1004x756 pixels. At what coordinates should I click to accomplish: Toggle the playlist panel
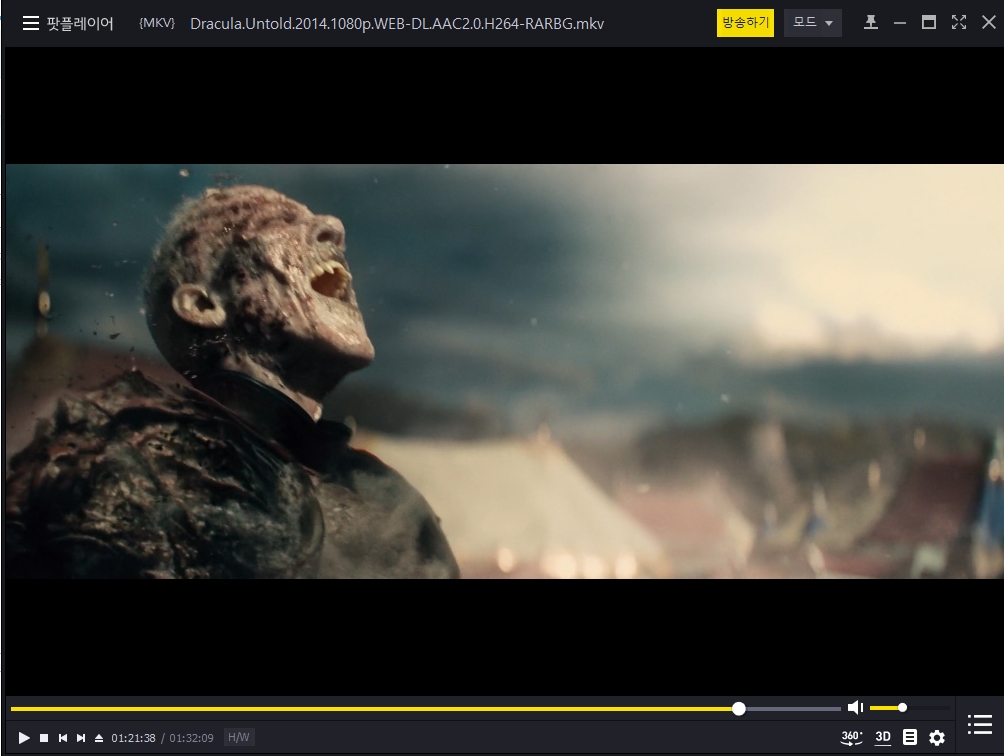(980, 725)
